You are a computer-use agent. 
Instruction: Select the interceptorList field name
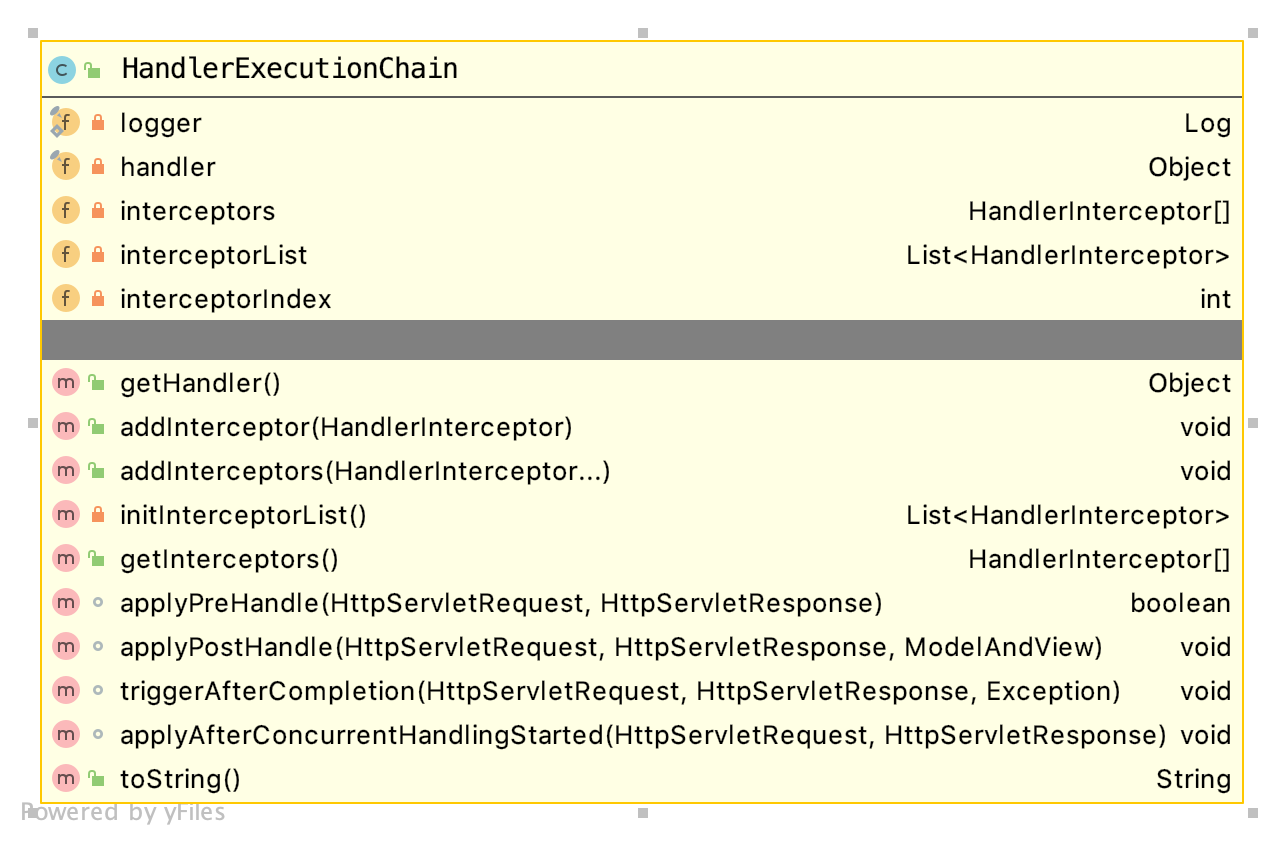(214, 256)
